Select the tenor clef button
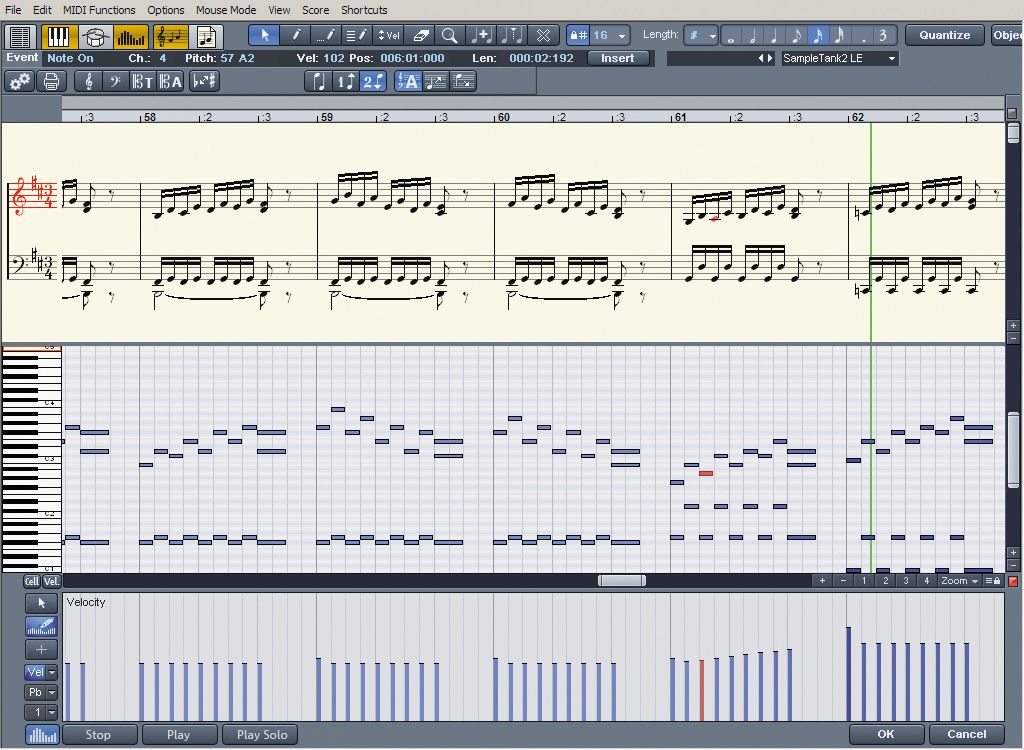 pyautogui.click(x=142, y=82)
